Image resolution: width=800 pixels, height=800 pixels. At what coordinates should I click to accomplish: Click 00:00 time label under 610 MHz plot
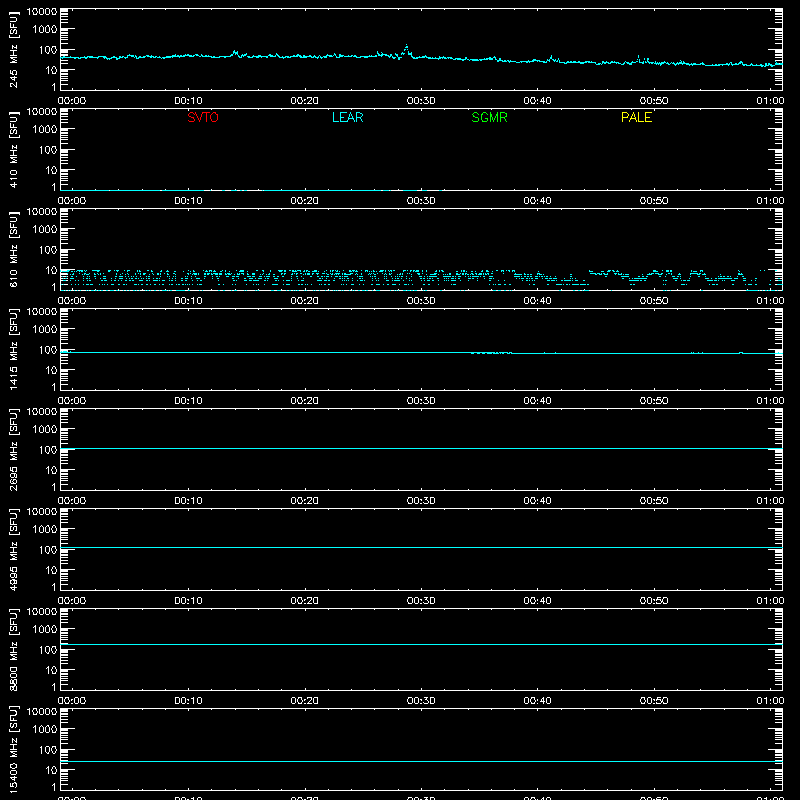click(72, 301)
